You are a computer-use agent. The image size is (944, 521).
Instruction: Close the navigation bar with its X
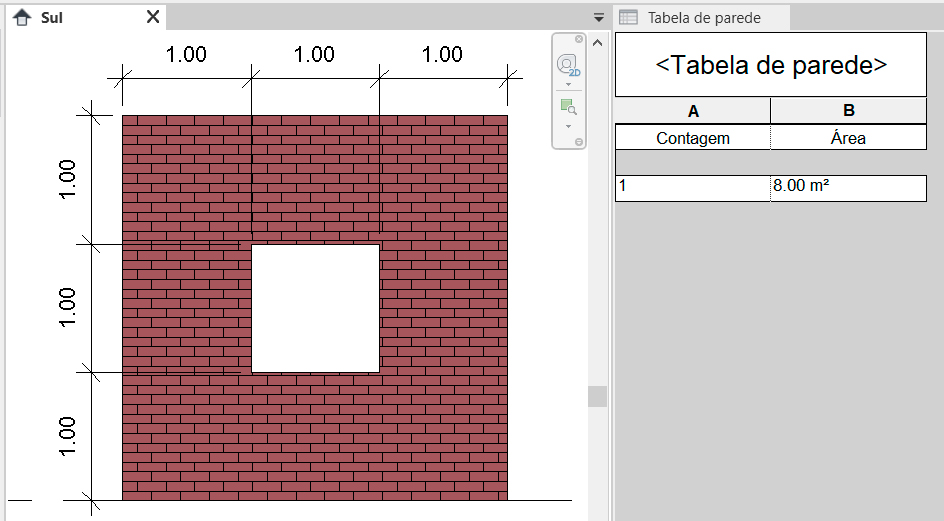[x=579, y=39]
